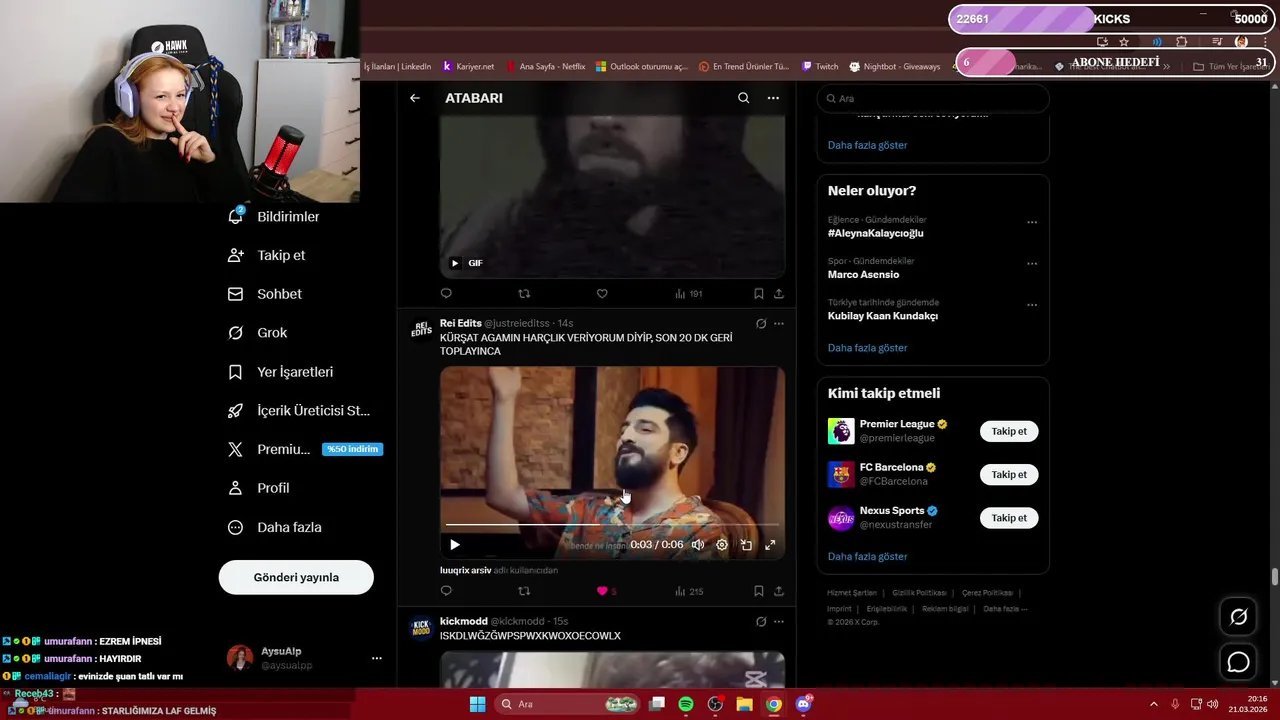The width and height of the screenshot is (1280, 720).
Task: Bookmark the GIF post with 191 views
Action: click(758, 294)
